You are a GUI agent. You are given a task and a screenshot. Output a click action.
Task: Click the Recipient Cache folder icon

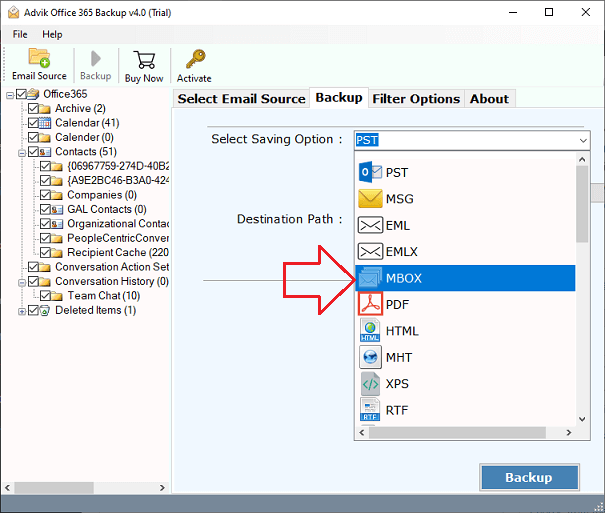(57, 253)
